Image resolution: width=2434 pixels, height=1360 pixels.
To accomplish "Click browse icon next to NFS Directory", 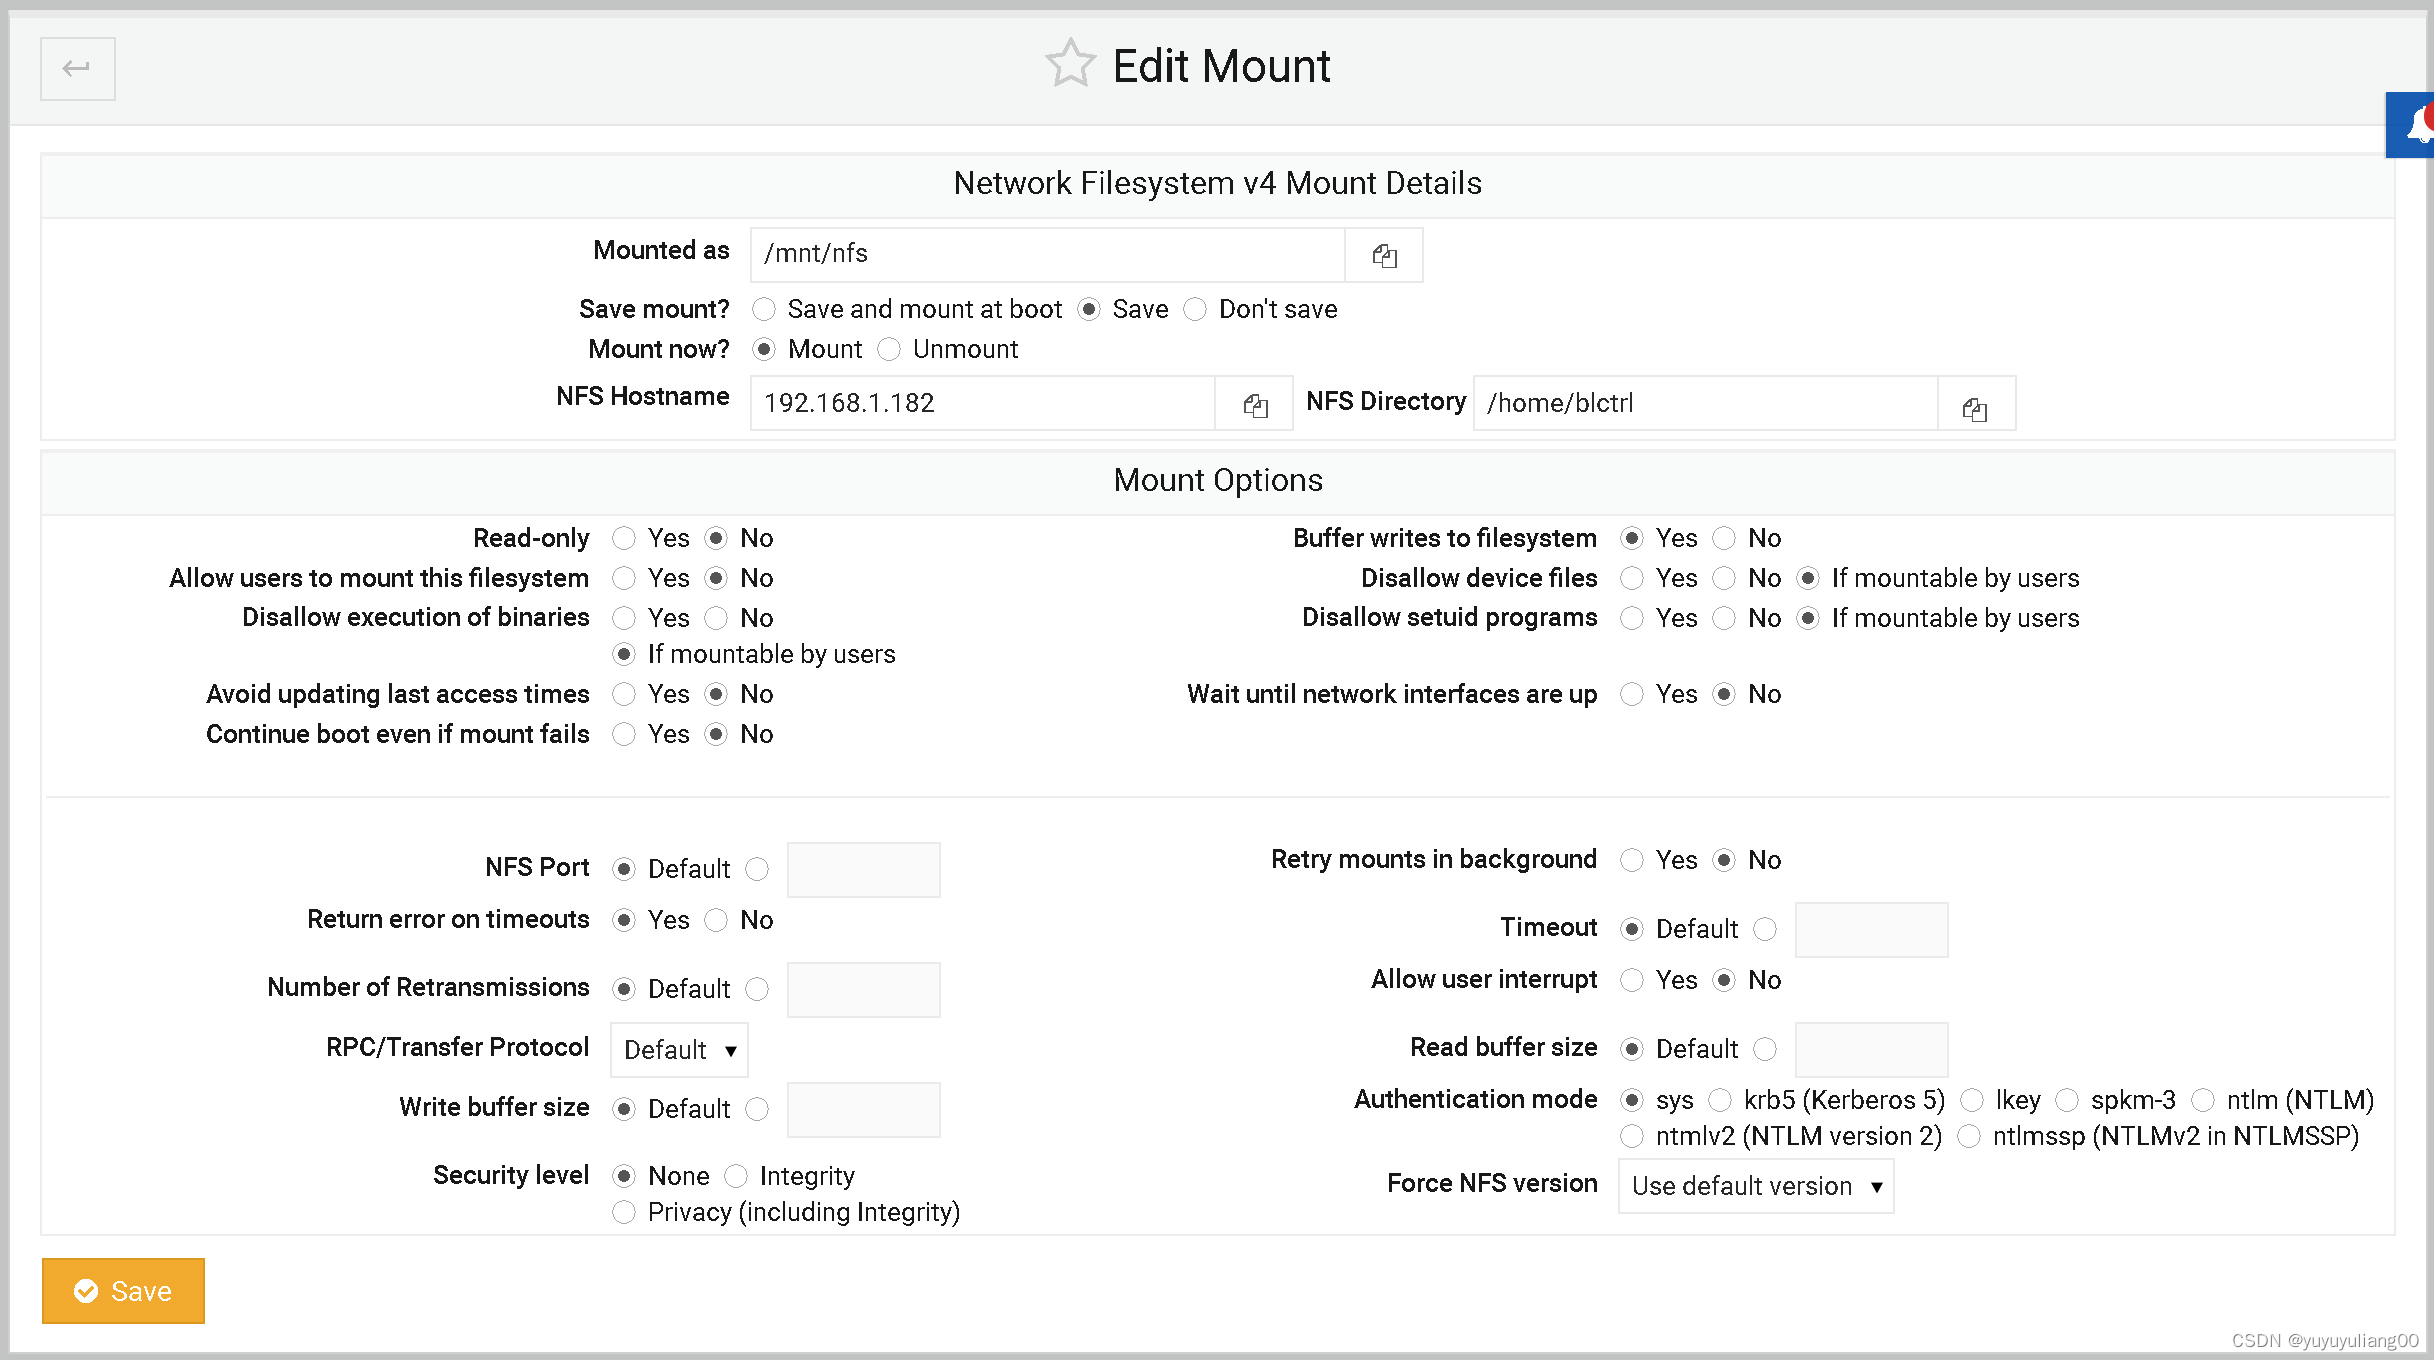I will point(1975,408).
